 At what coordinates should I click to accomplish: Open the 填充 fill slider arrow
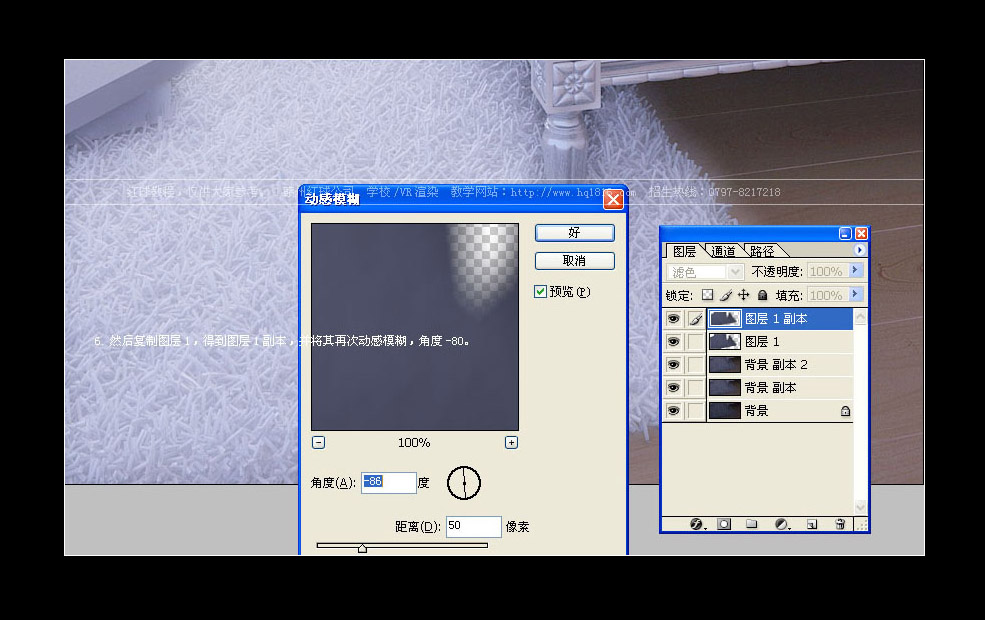(x=856, y=294)
